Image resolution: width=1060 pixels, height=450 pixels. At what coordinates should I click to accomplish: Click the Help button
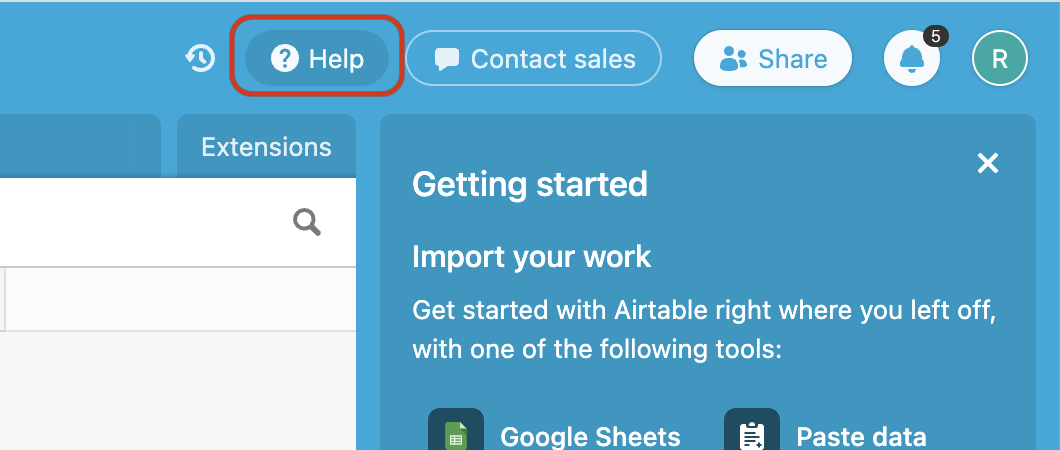pos(318,59)
